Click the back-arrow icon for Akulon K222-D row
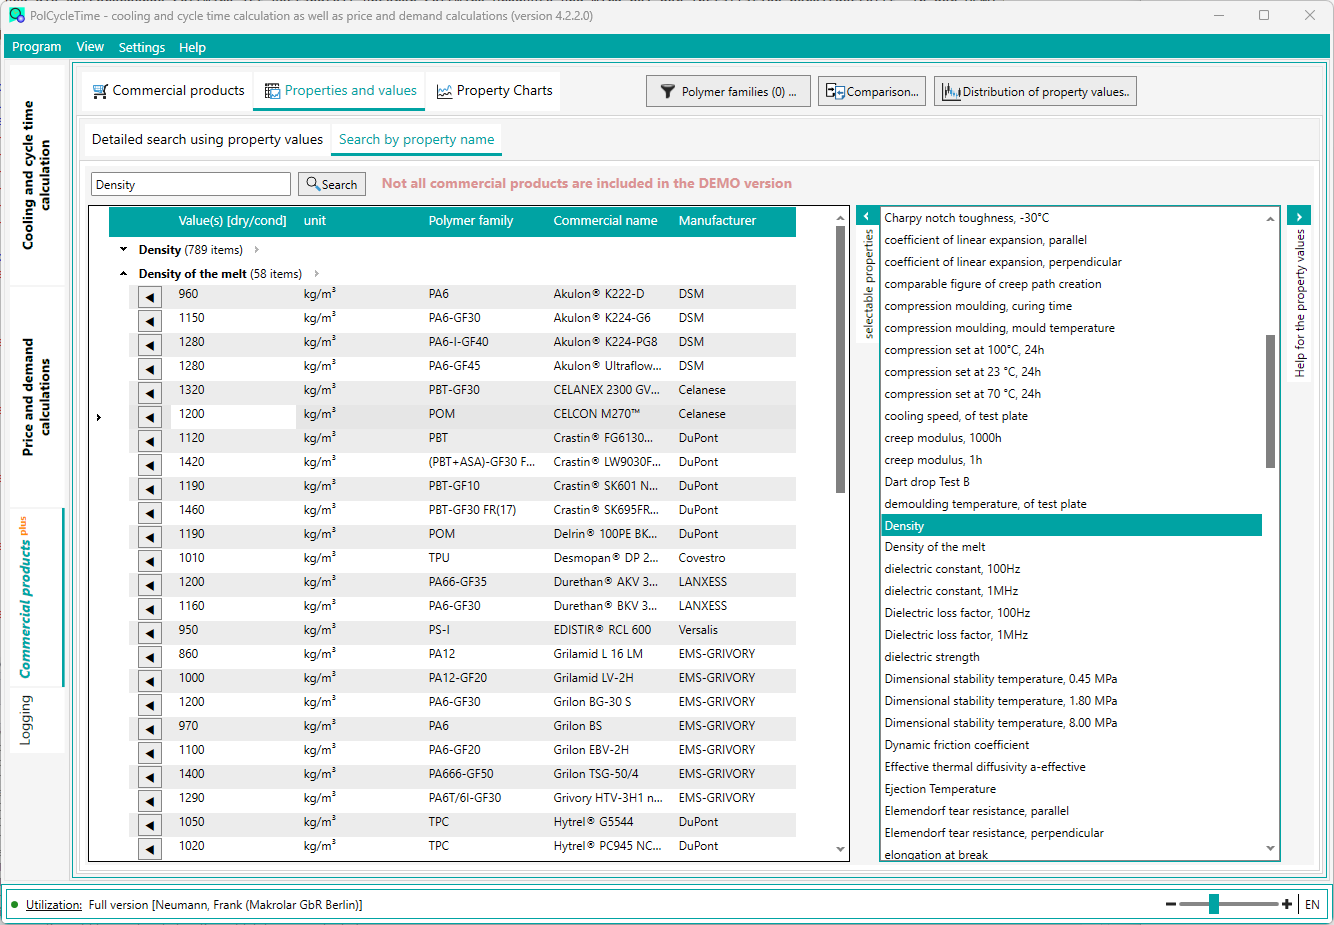 click(x=150, y=296)
